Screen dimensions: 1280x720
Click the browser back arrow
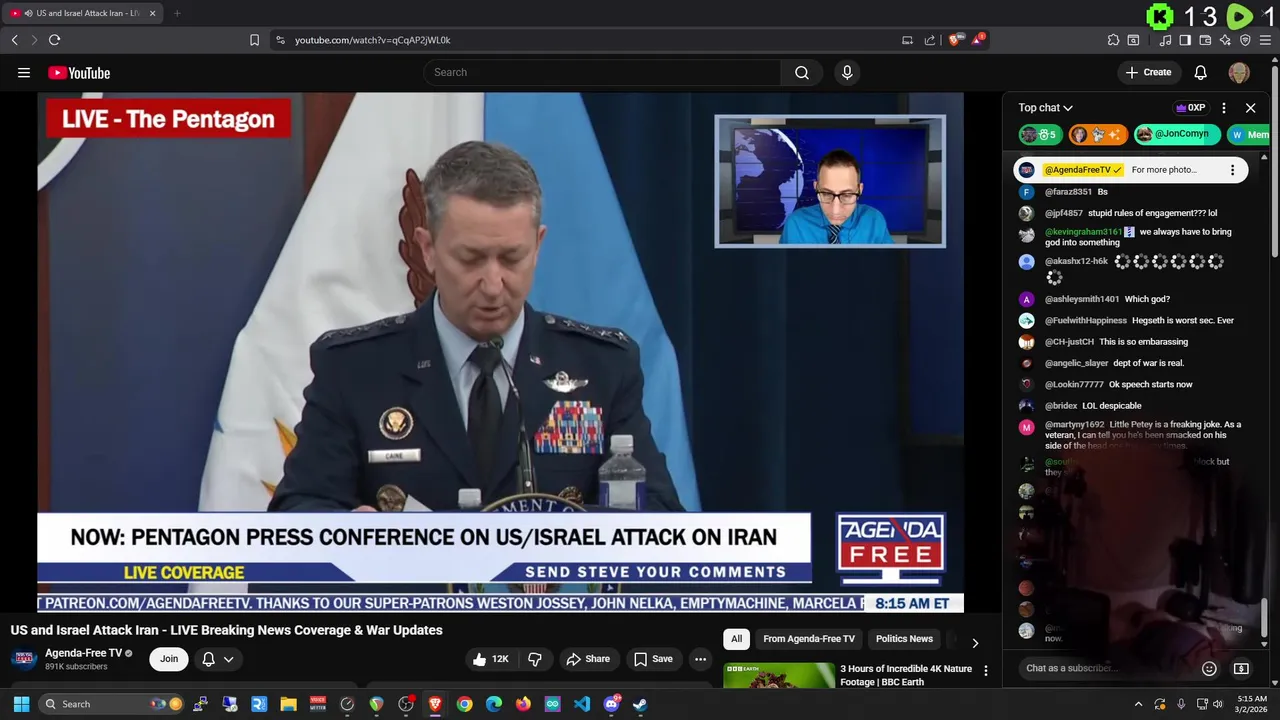(x=14, y=40)
